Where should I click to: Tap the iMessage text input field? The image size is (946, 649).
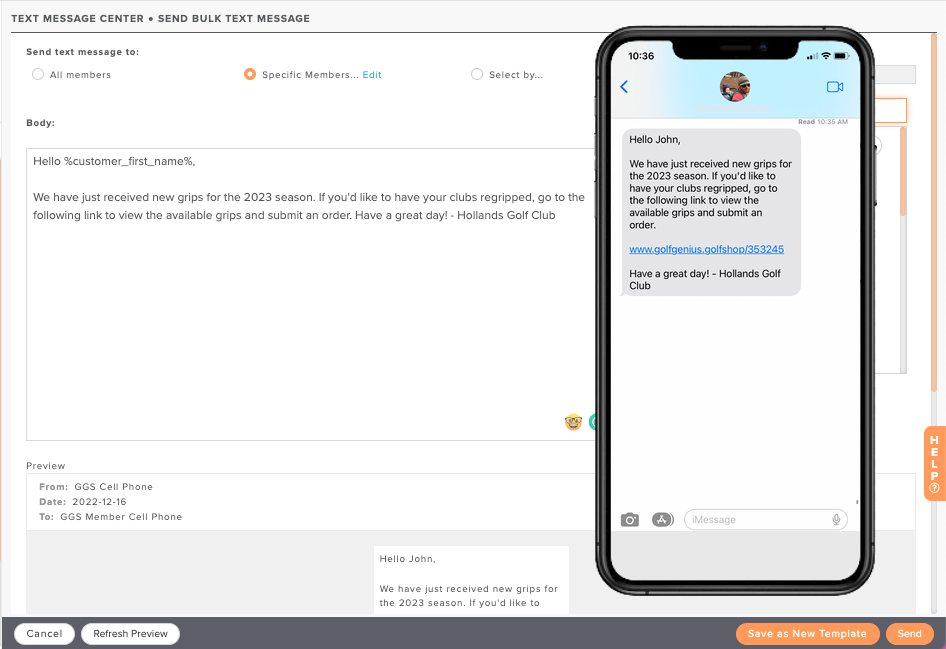pyautogui.click(x=766, y=519)
